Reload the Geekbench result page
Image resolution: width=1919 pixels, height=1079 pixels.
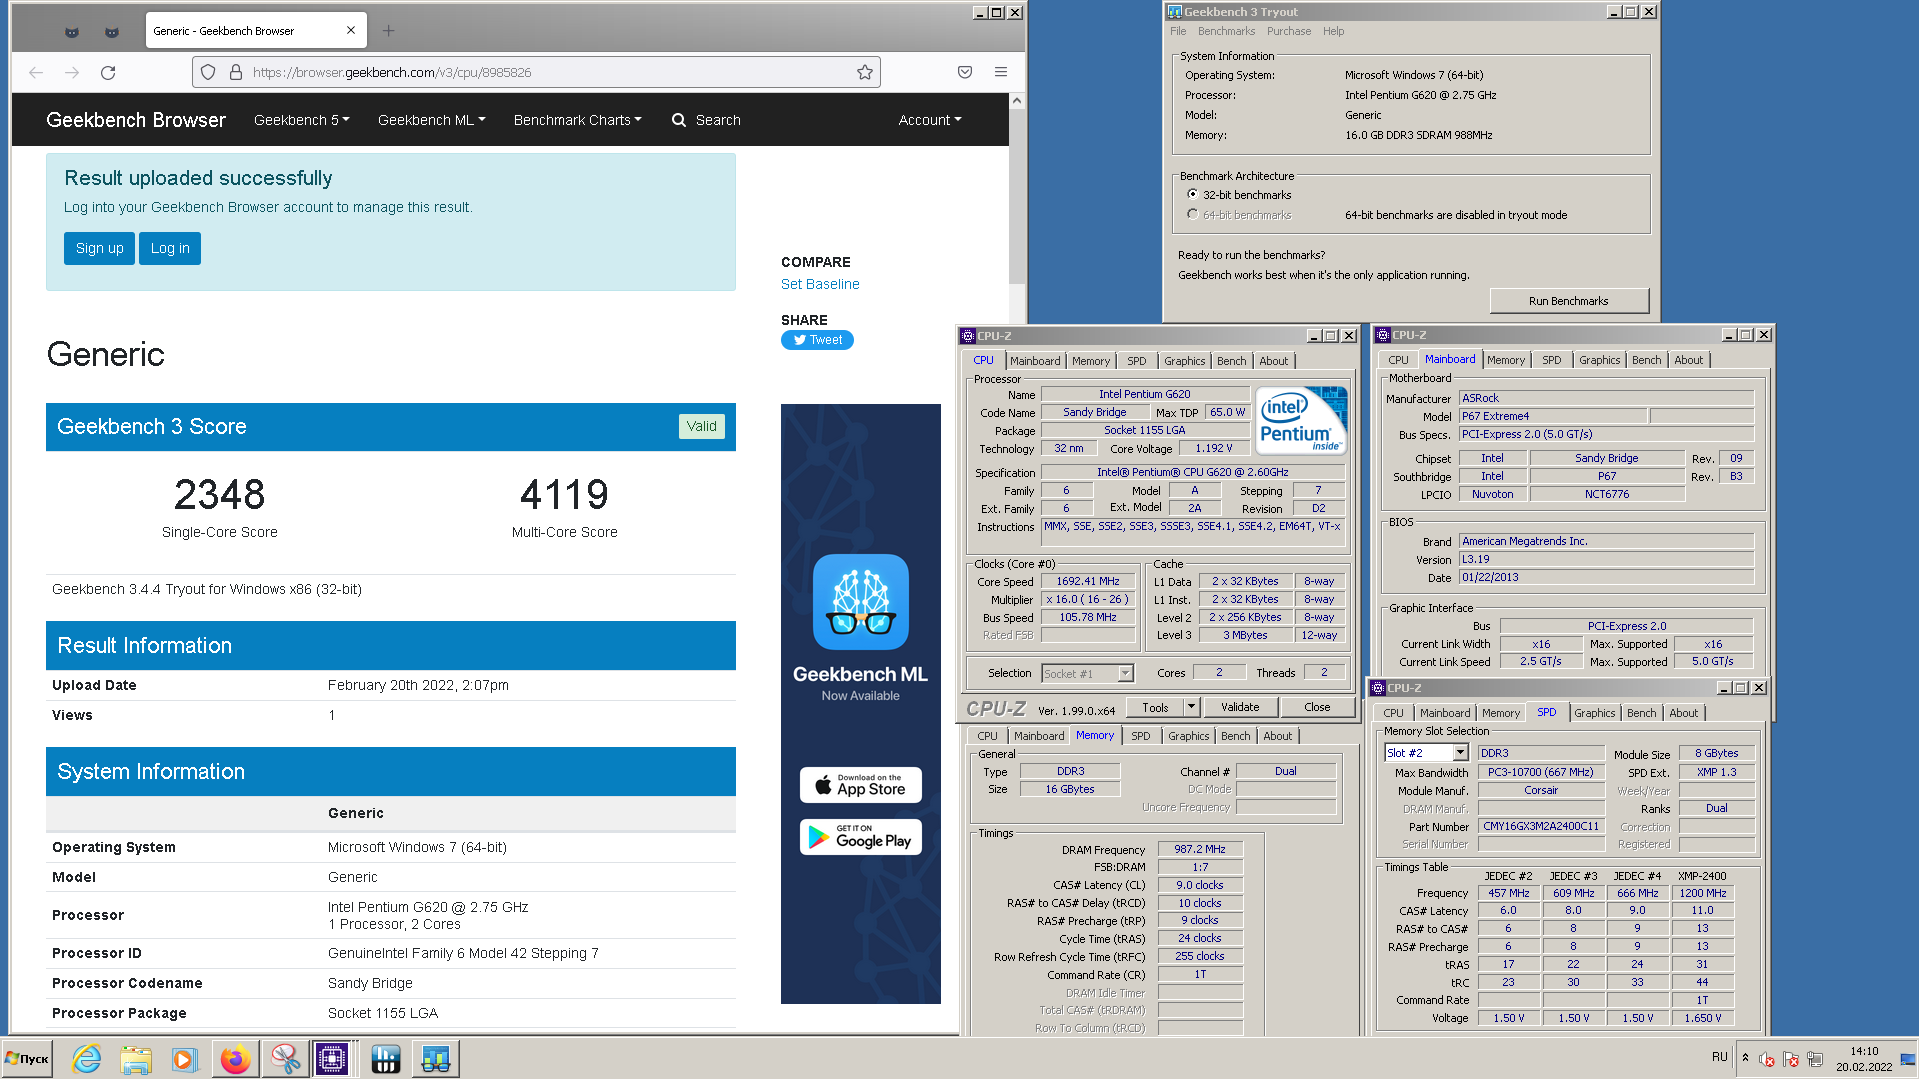point(108,72)
